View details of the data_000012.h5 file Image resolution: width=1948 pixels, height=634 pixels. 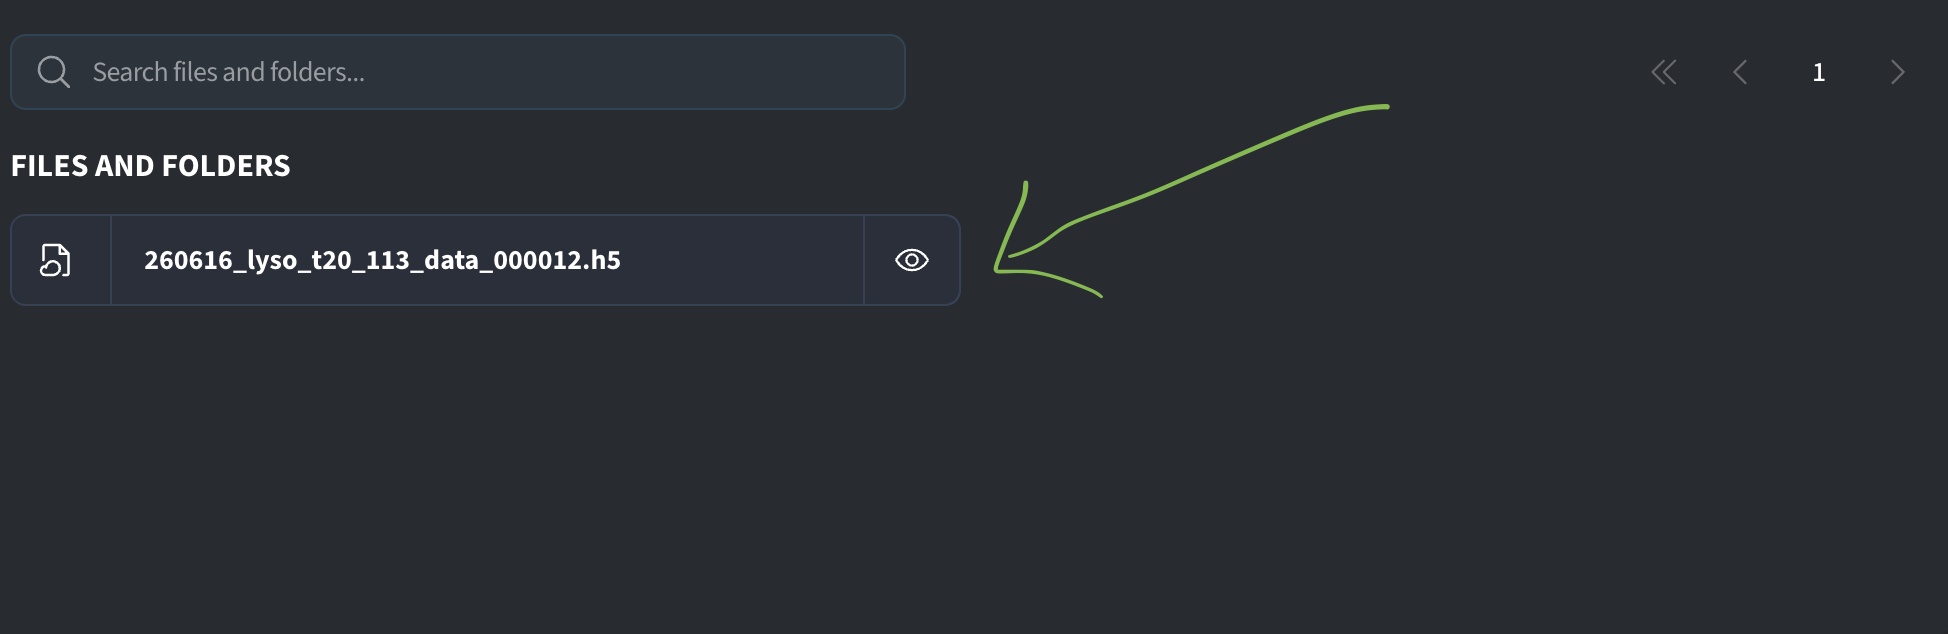click(x=911, y=260)
